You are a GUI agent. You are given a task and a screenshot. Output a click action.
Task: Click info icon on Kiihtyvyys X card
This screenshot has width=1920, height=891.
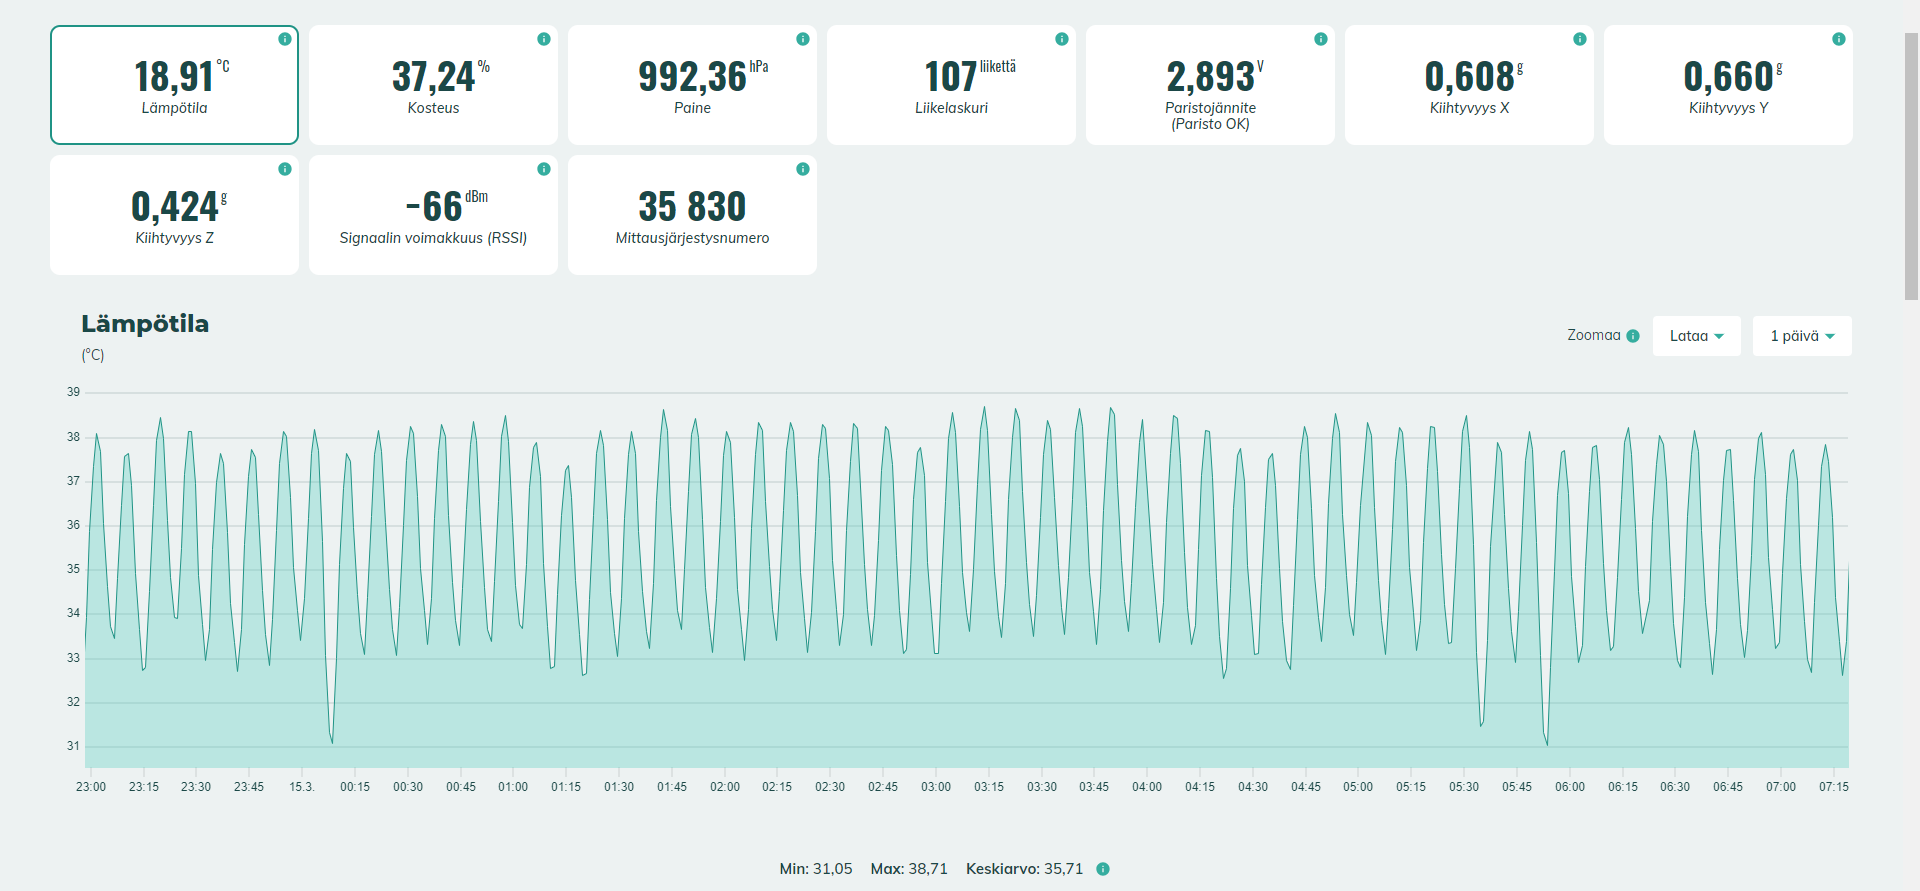click(x=1580, y=39)
